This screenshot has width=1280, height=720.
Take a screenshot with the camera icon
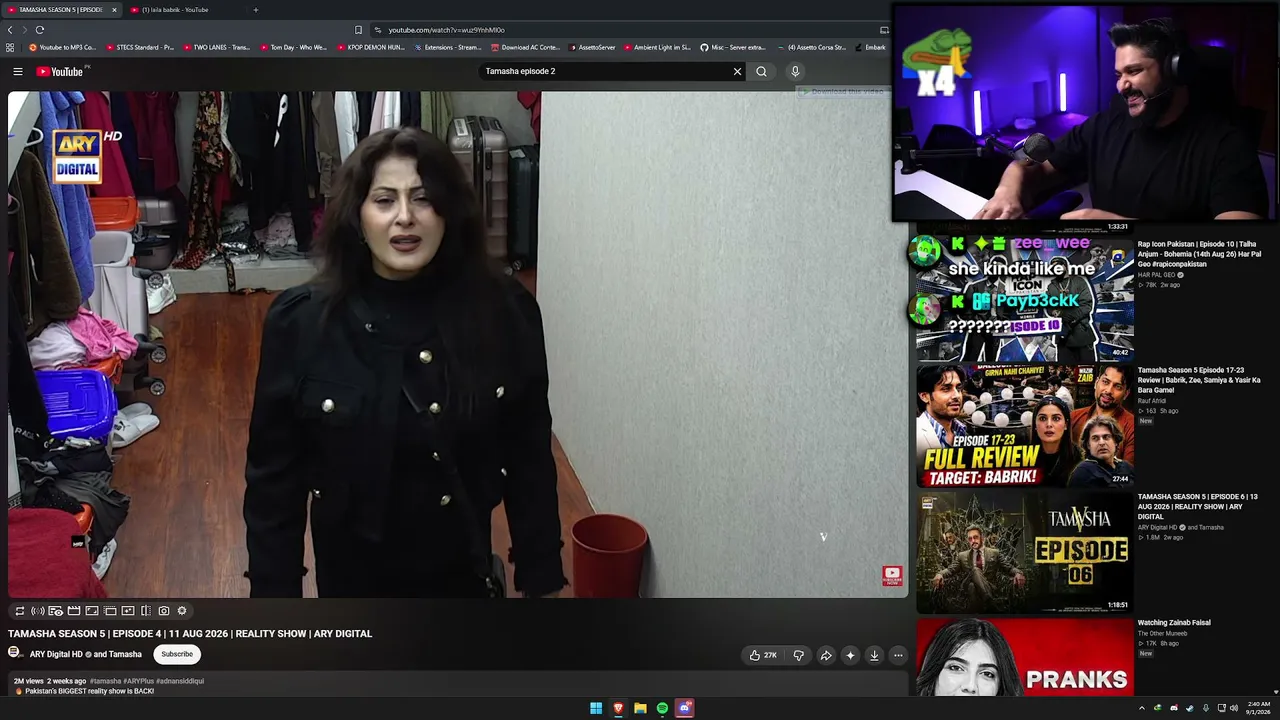(x=164, y=611)
